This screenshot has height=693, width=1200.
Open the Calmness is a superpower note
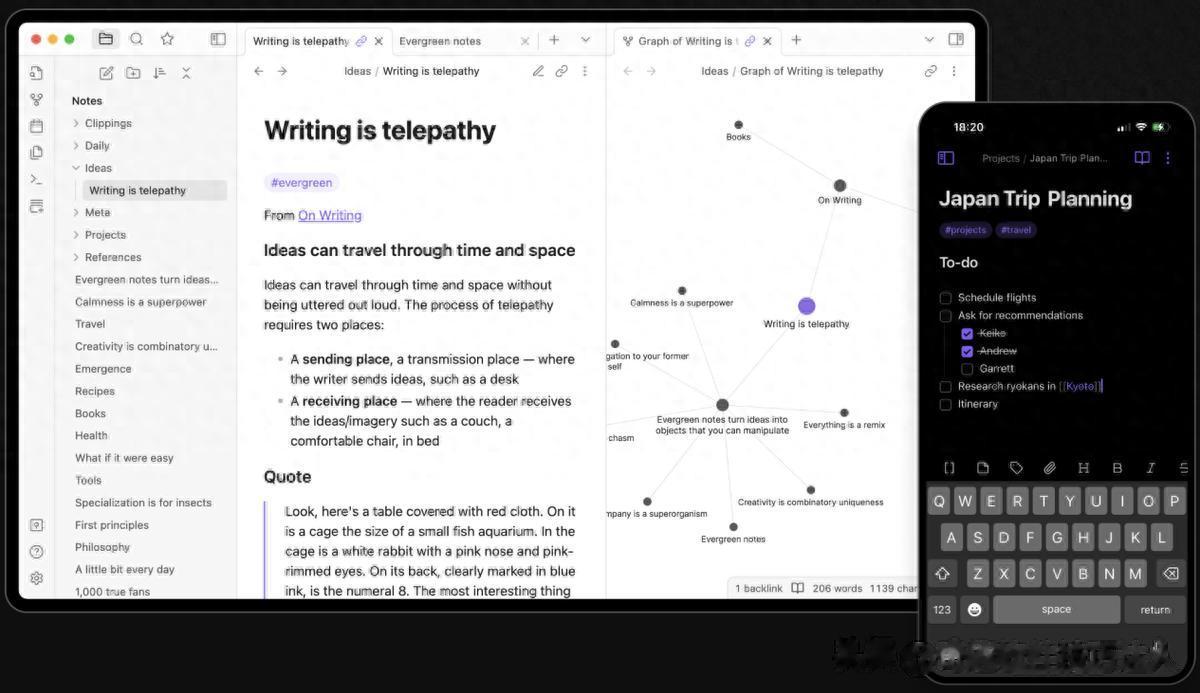(141, 302)
